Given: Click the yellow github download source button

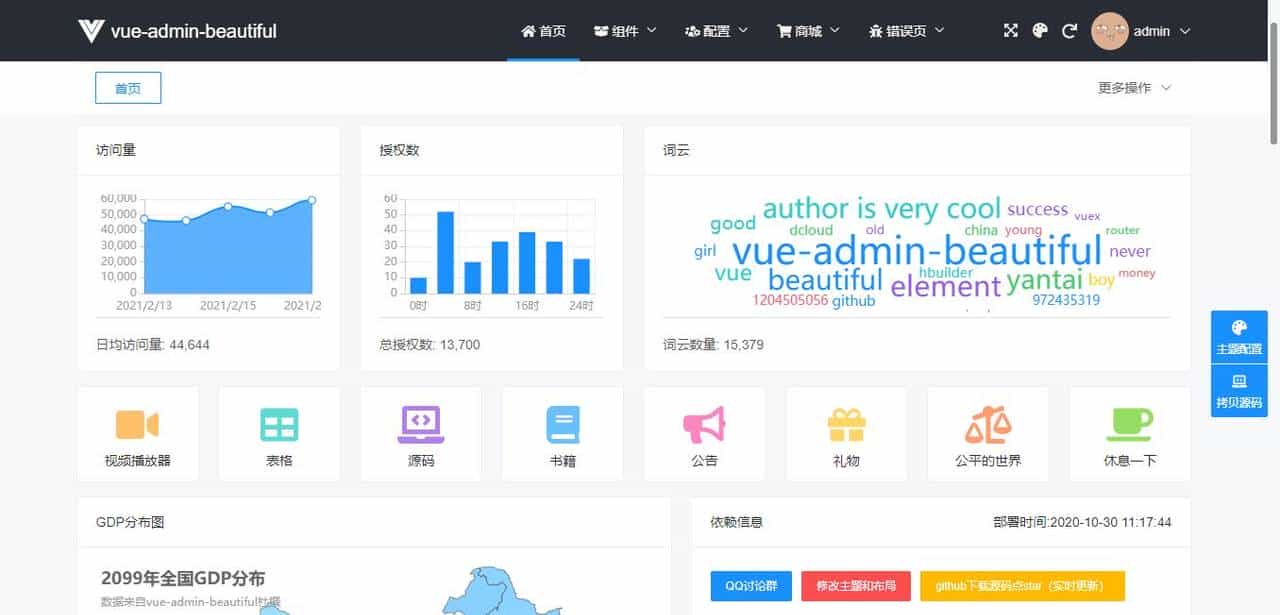Looking at the screenshot, I should [1023, 586].
